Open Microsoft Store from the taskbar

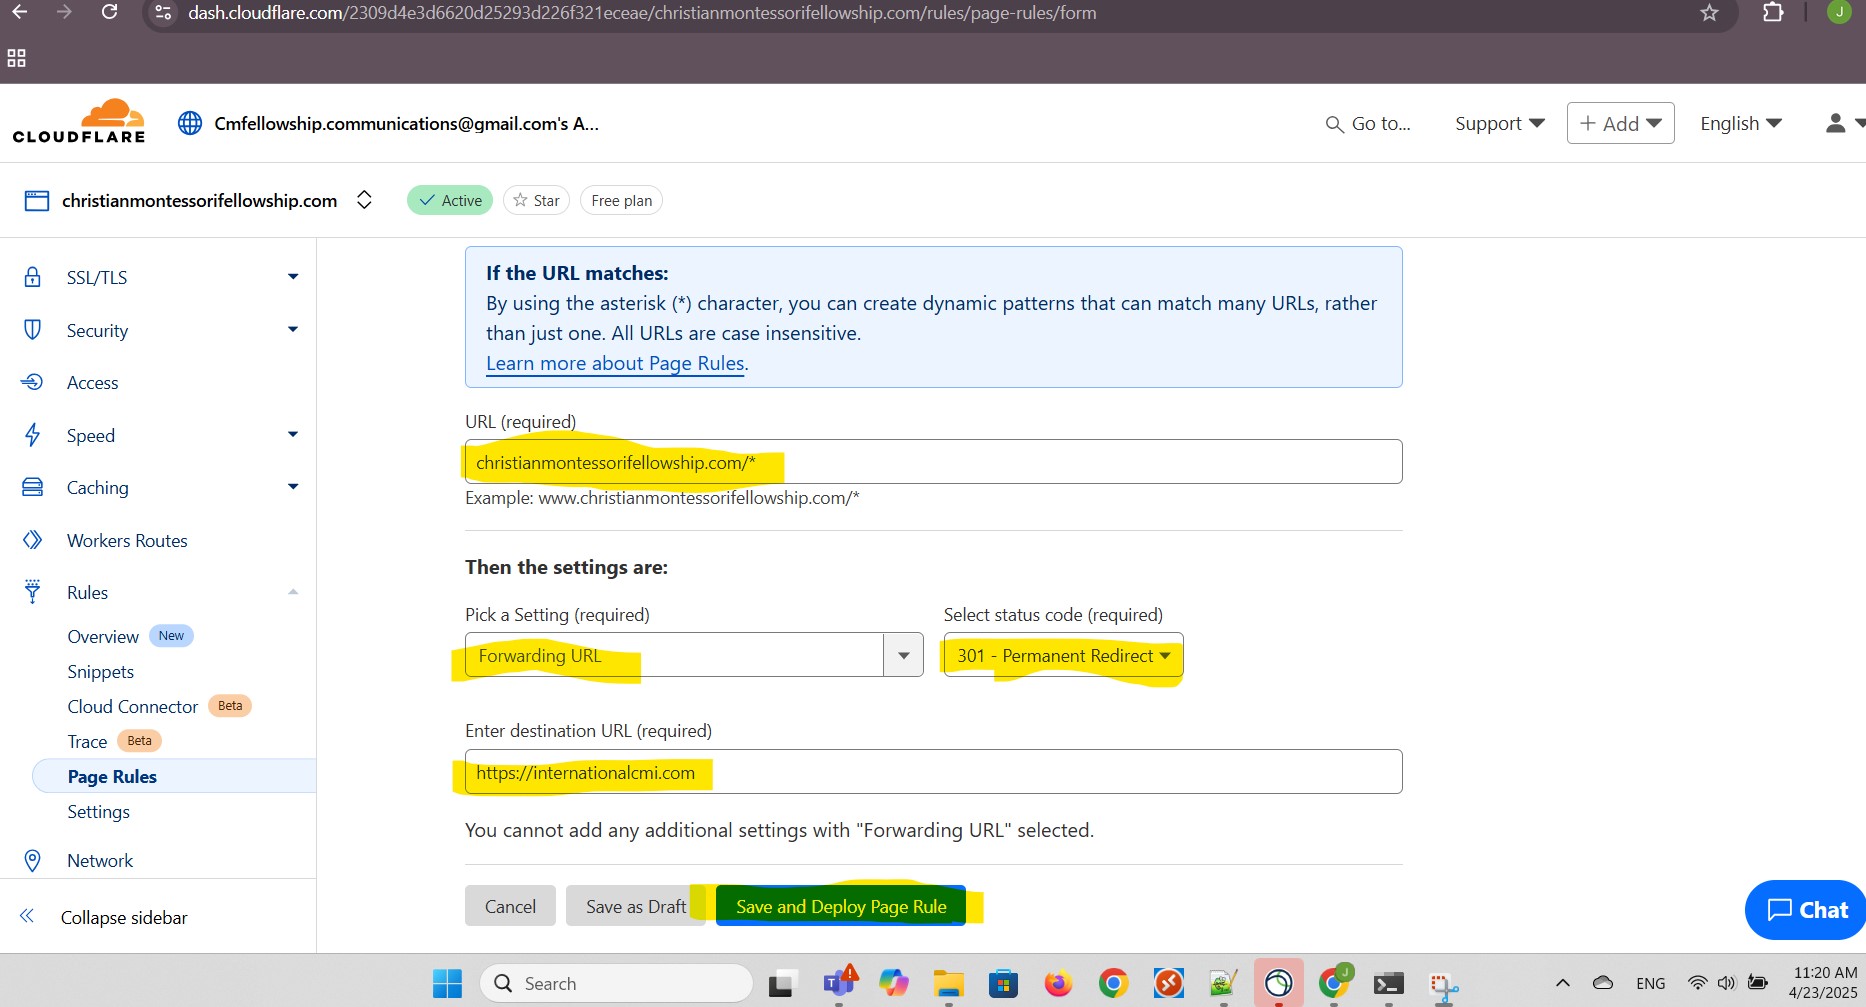[1003, 984]
